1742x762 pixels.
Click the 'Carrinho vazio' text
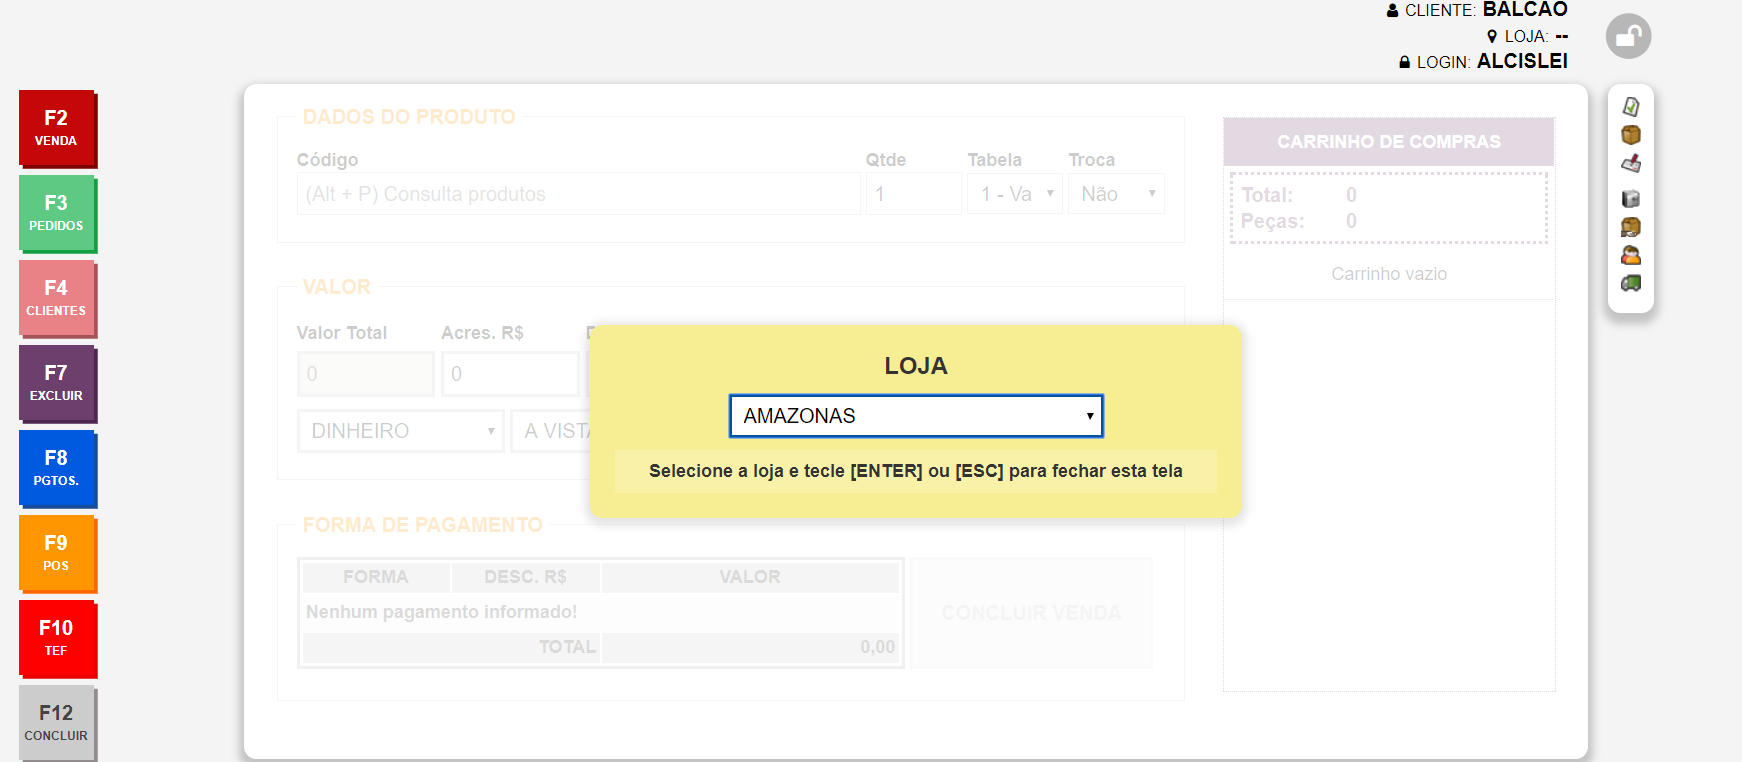coord(1389,274)
